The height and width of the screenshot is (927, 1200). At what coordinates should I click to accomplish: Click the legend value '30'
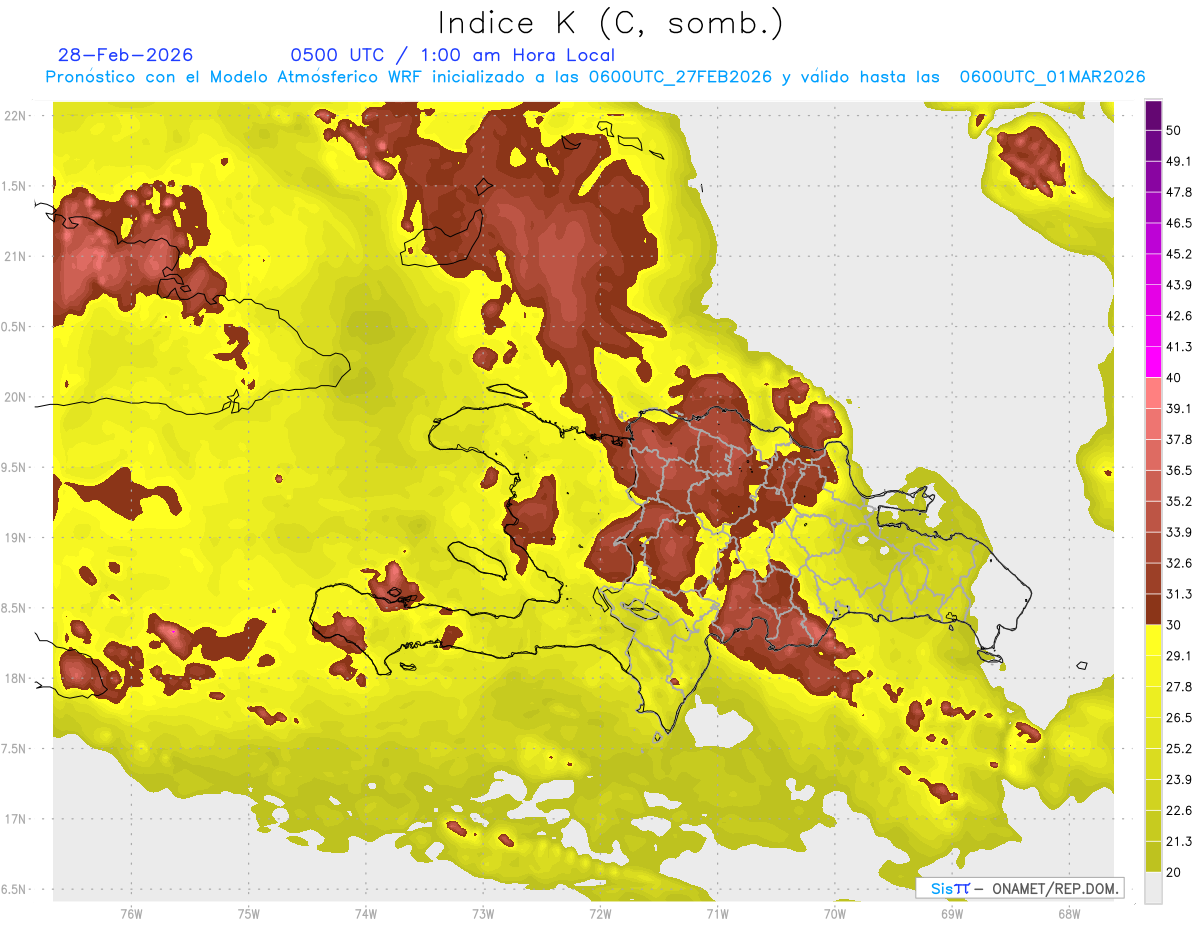pyautogui.click(x=1174, y=625)
